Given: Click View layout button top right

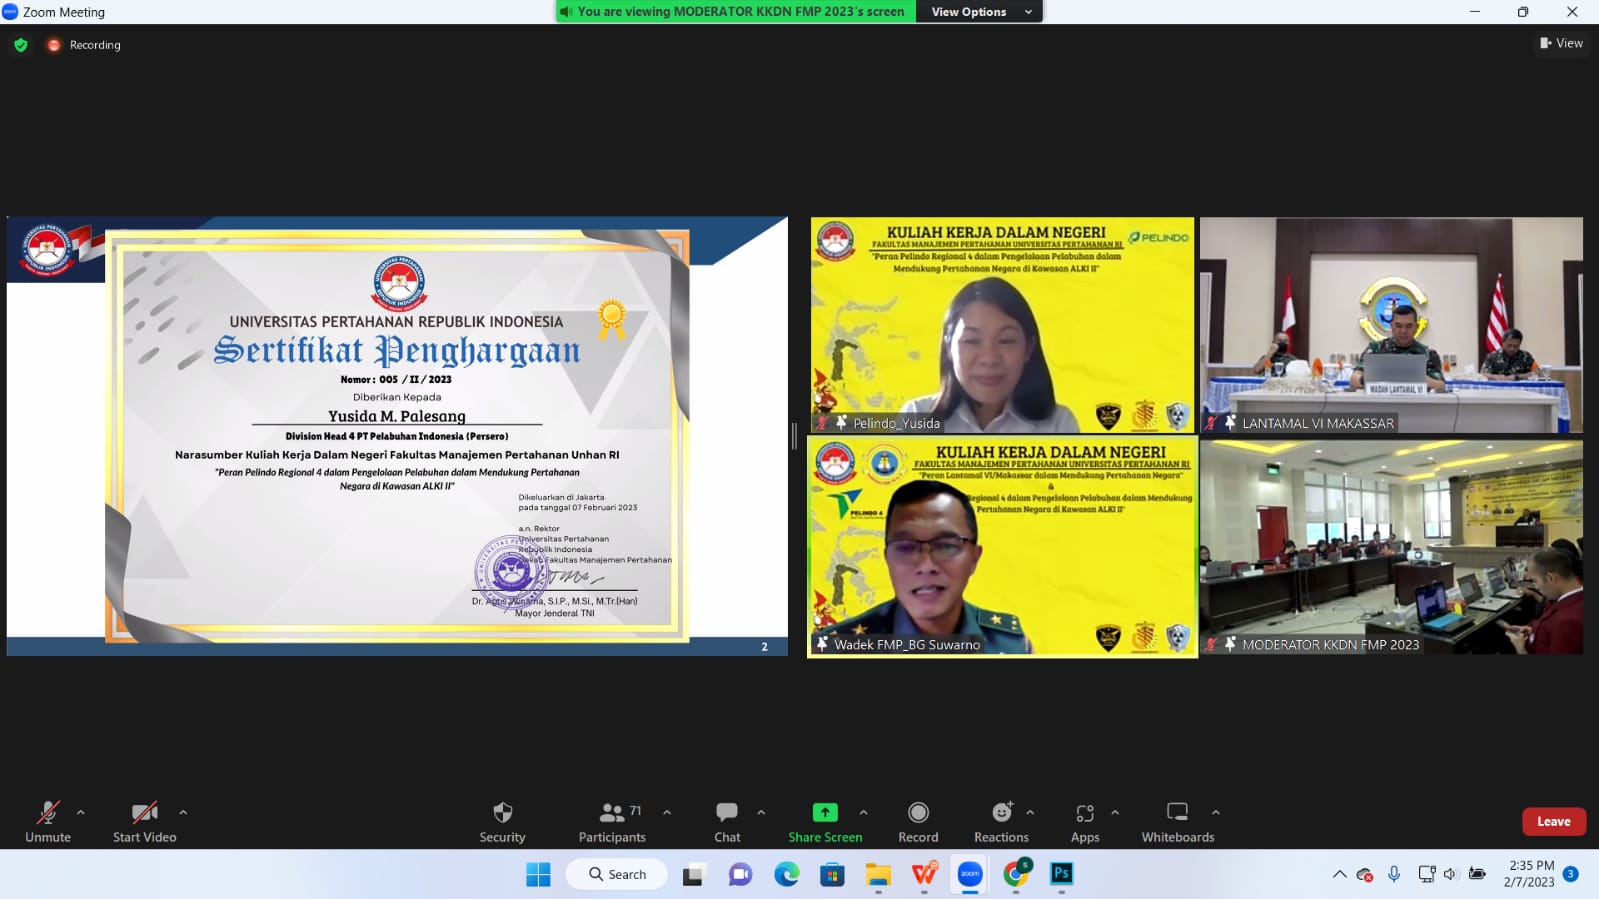Looking at the screenshot, I should (x=1561, y=43).
